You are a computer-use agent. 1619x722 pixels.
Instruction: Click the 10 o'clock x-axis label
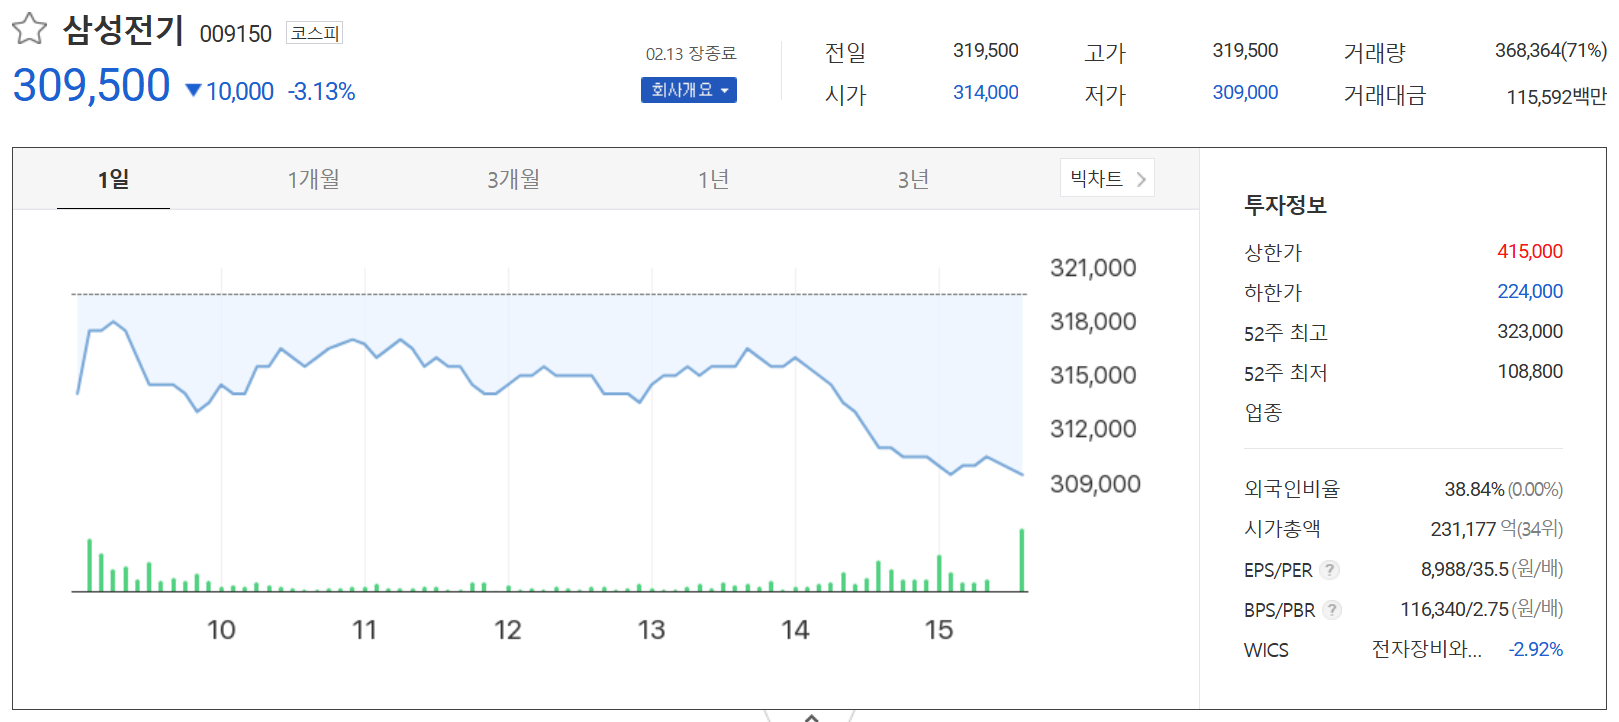point(221,630)
